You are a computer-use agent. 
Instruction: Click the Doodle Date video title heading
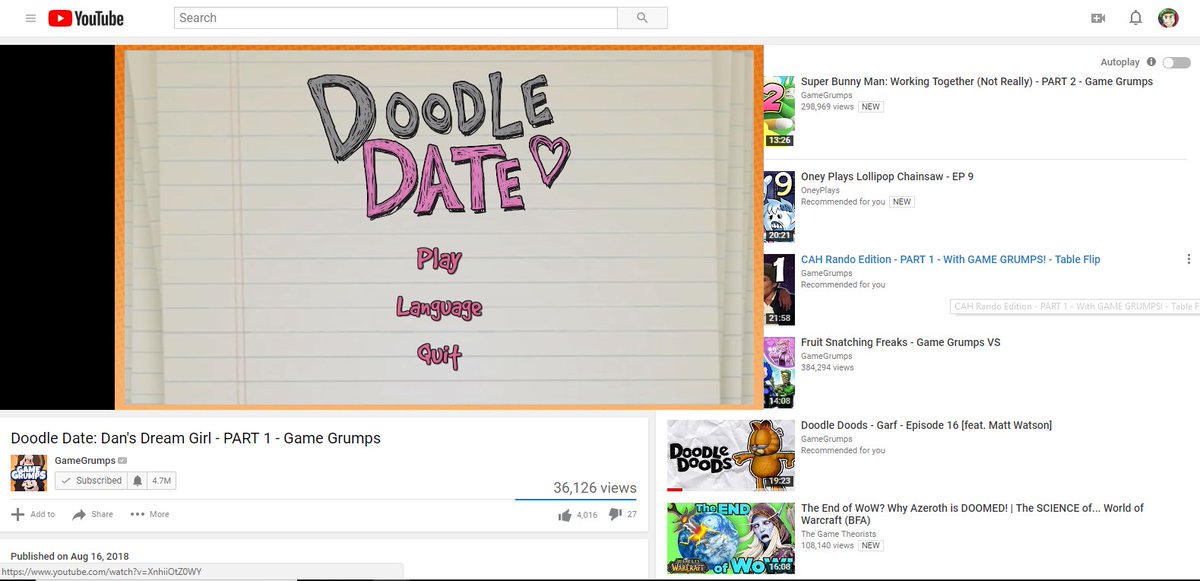point(196,438)
